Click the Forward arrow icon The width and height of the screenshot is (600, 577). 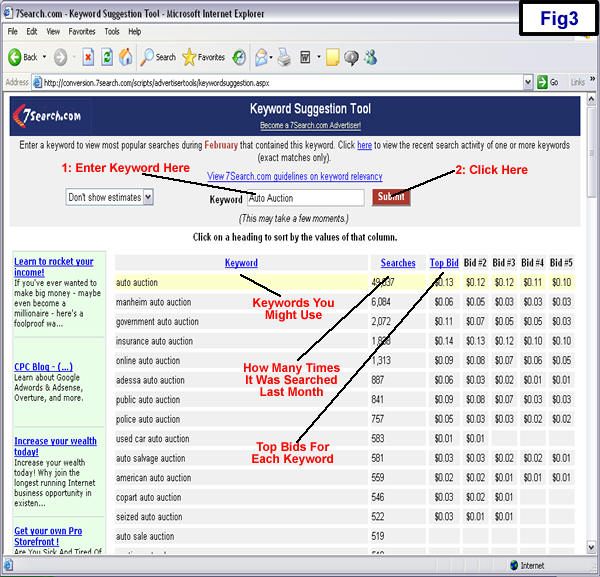click(x=60, y=57)
